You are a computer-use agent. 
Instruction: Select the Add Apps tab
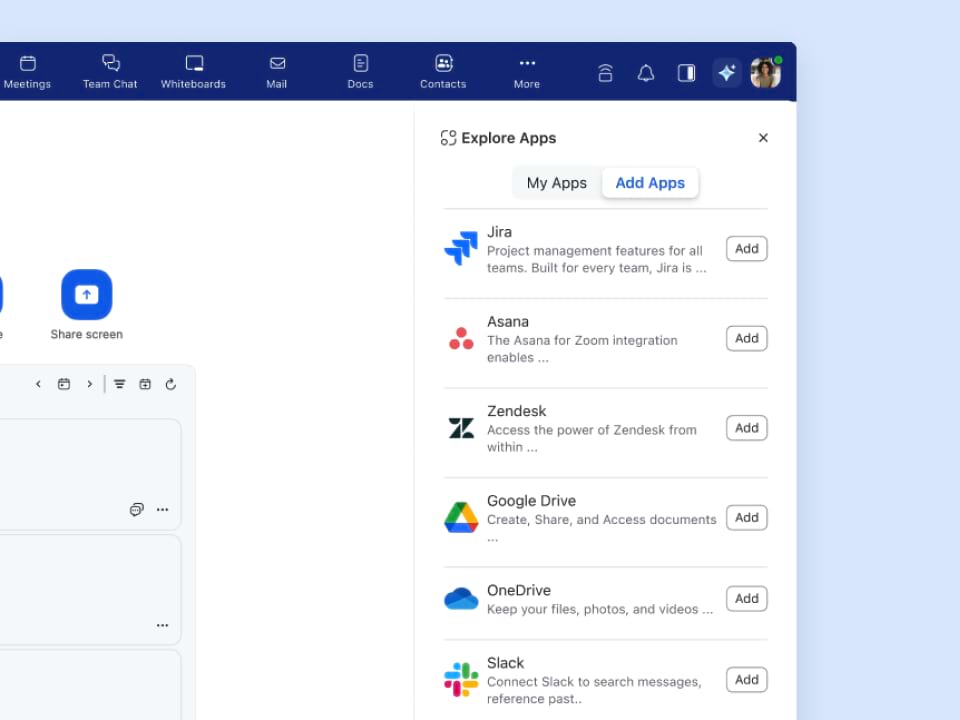(650, 183)
